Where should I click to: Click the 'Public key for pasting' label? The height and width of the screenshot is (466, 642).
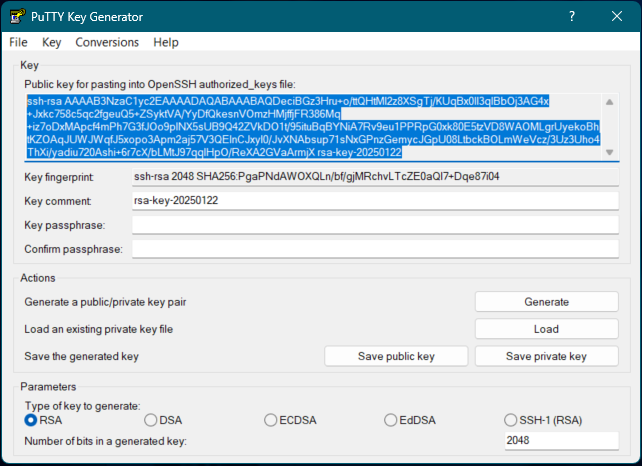tap(160, 84)
